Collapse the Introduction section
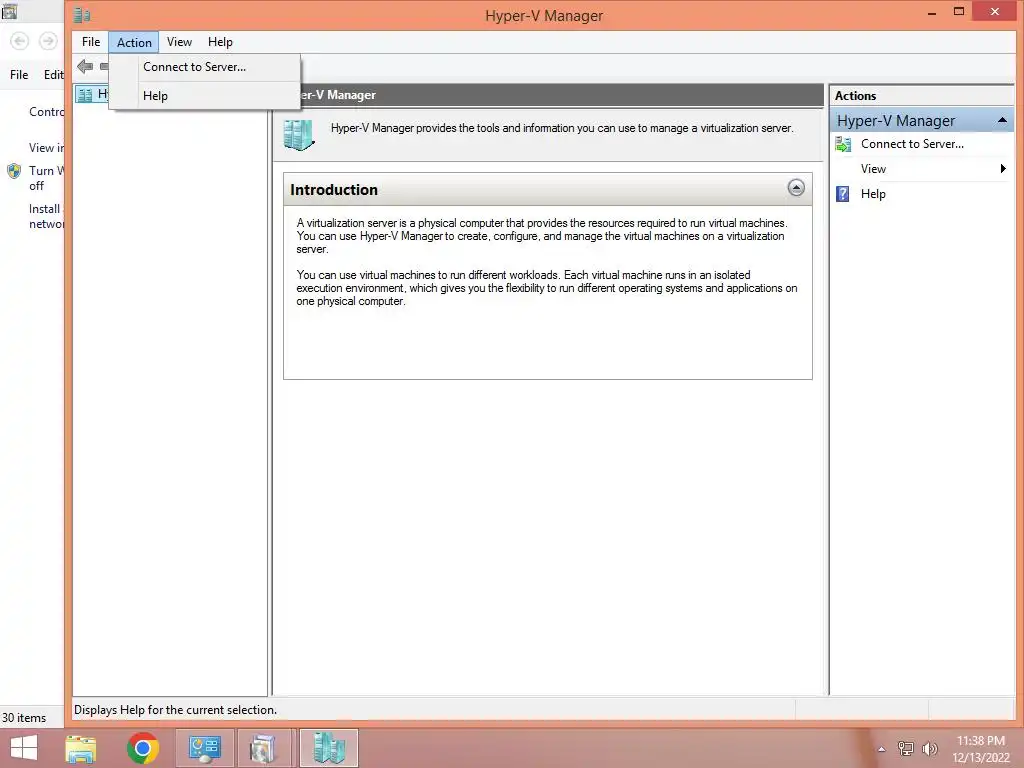 click(x=795, y=188)
